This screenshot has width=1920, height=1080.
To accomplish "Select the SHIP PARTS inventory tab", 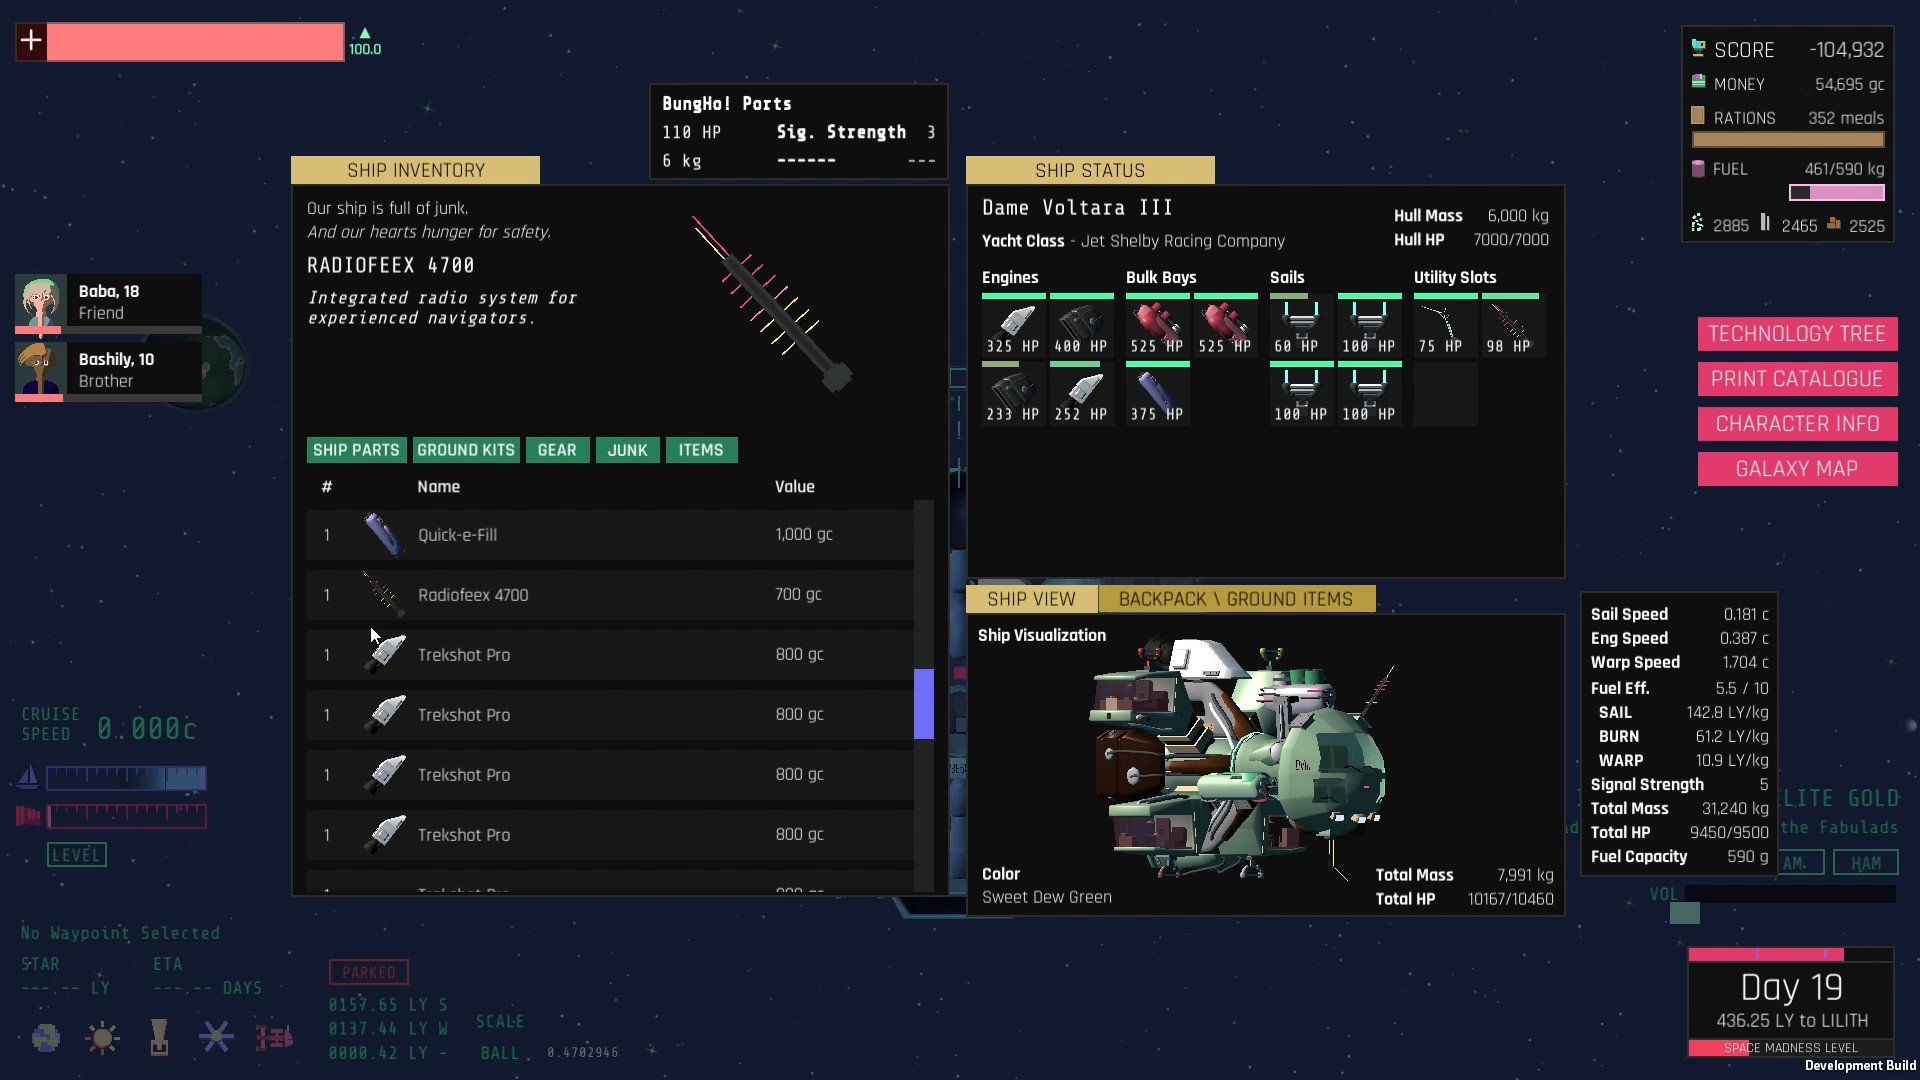I will [356, 450].
